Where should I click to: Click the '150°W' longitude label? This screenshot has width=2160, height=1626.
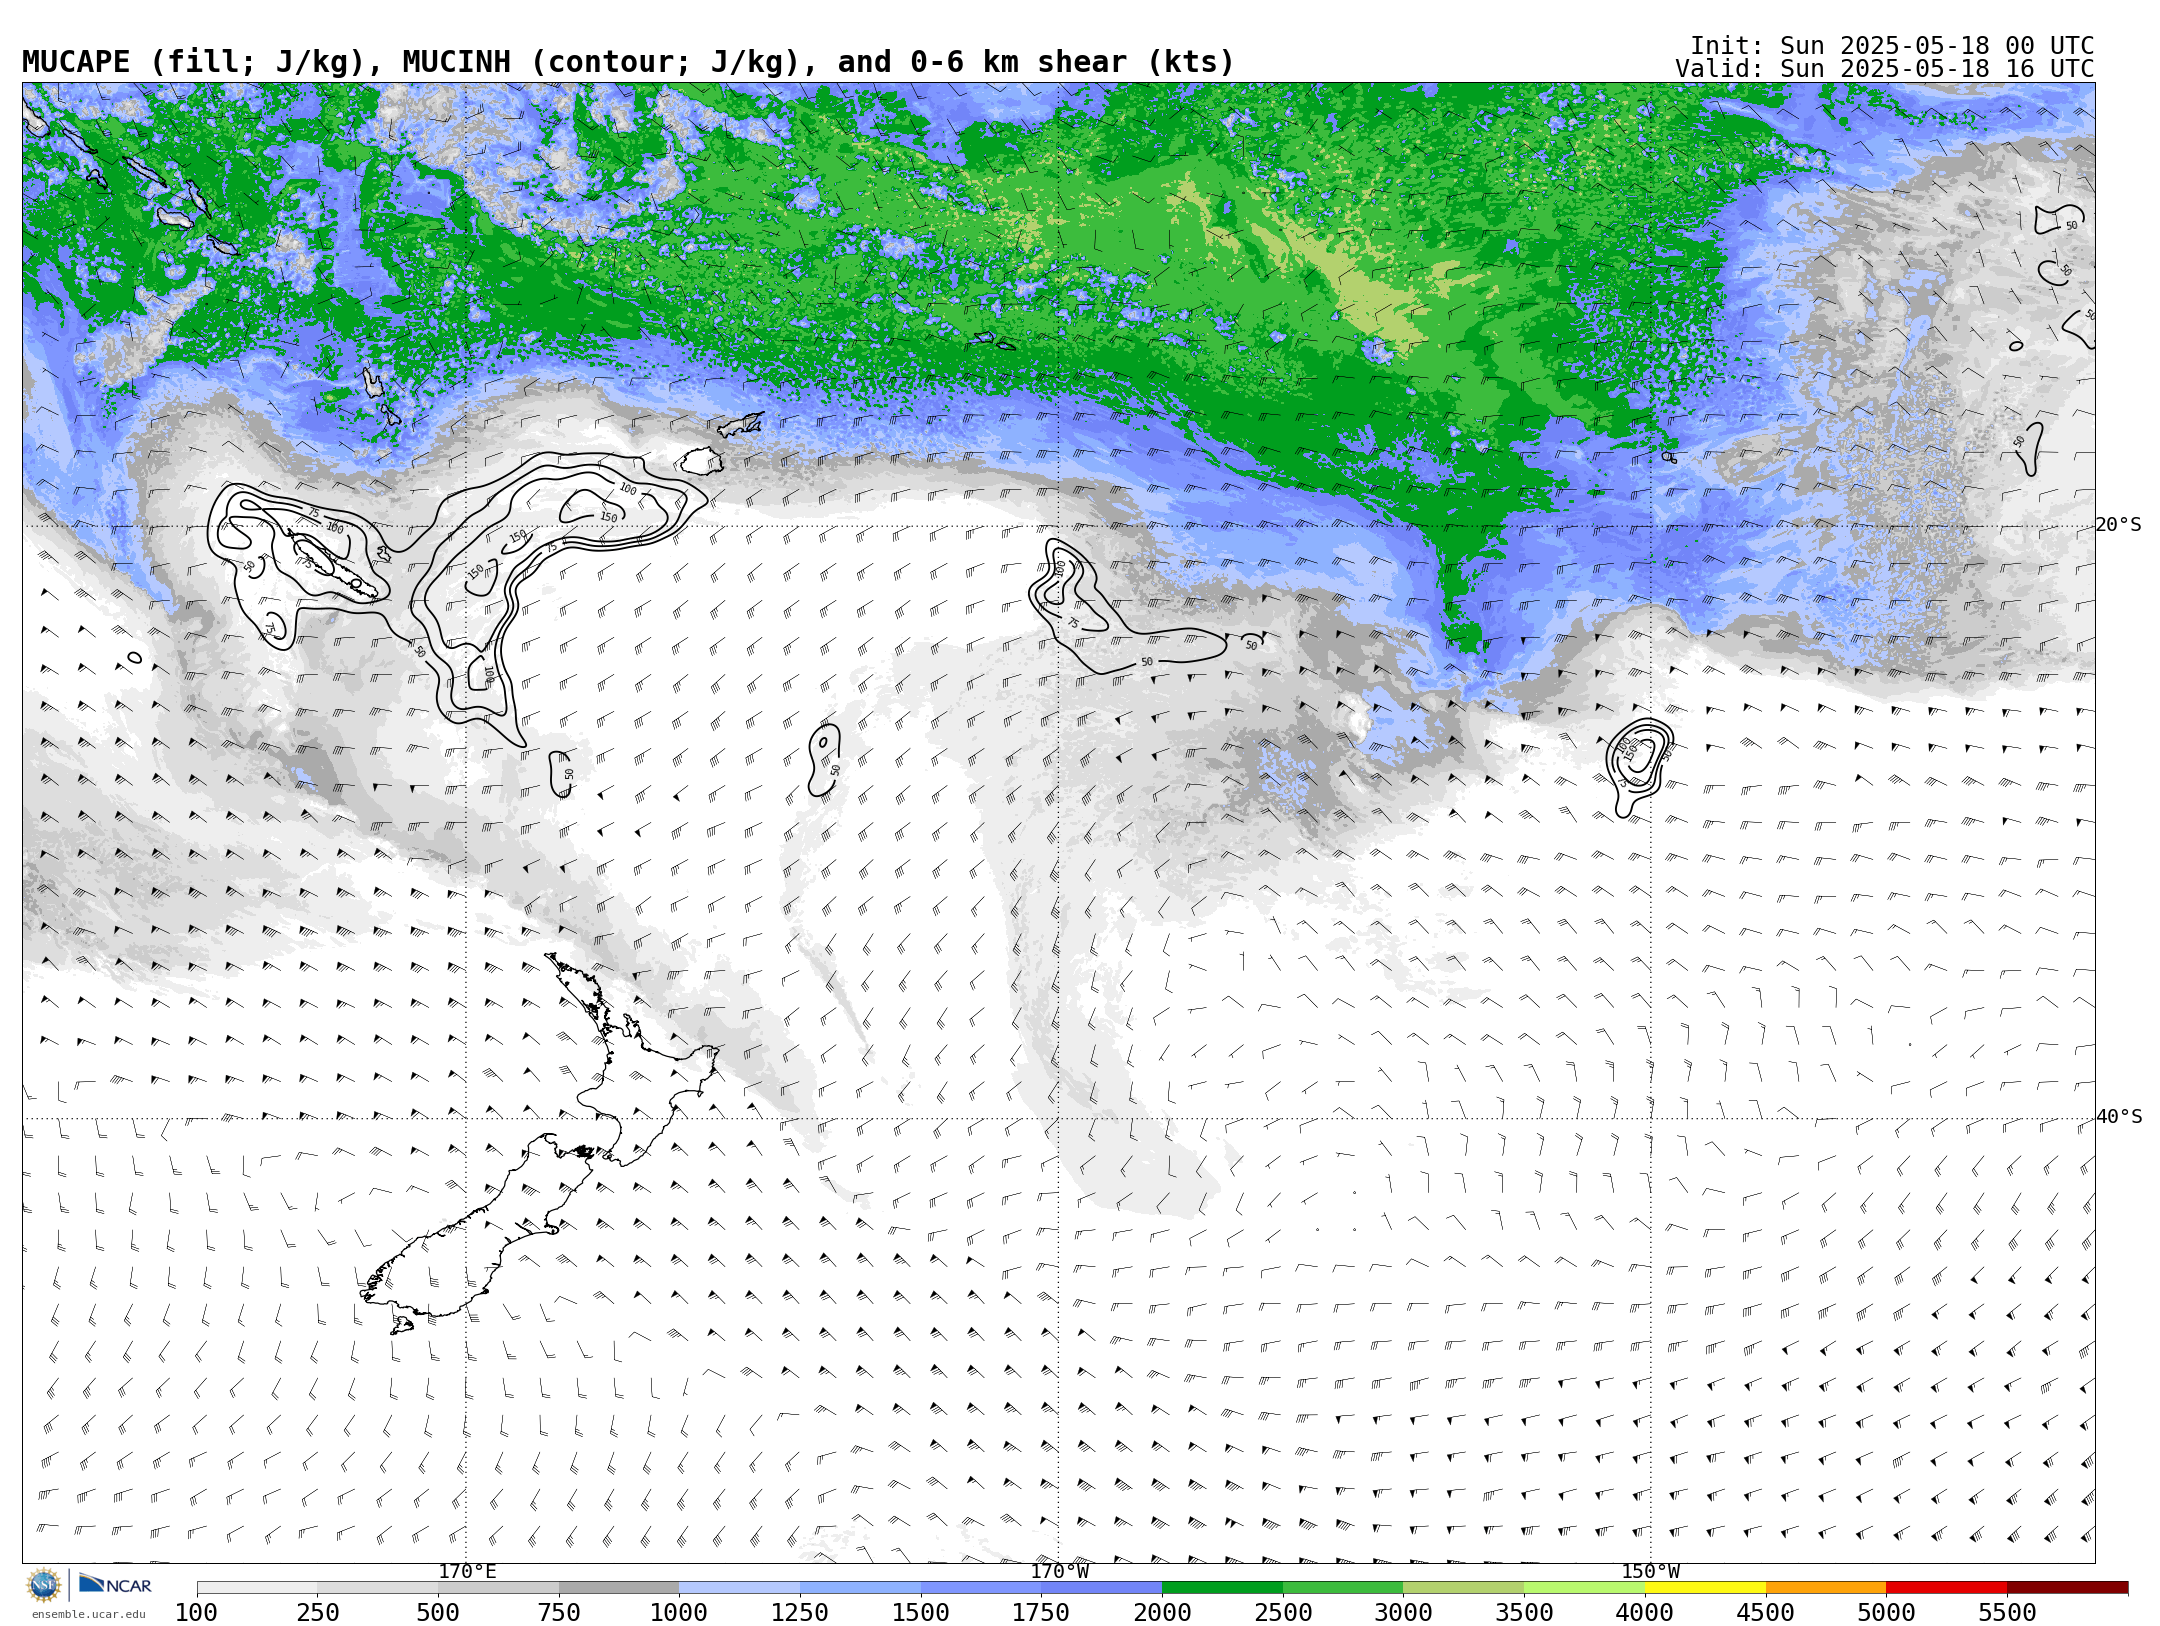1651,1571
